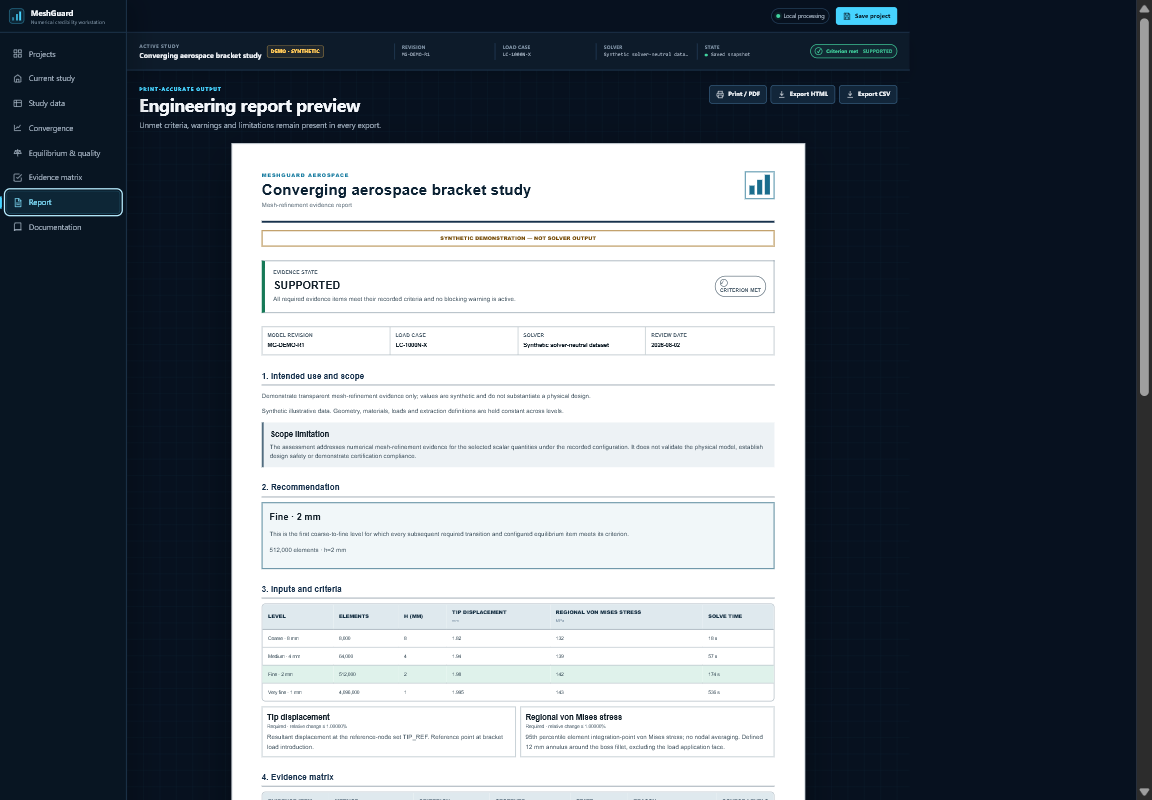Viewport: 1152px width, 800px height.
Task: Click the green dot beside Local processing
Action: pos(778,16)
